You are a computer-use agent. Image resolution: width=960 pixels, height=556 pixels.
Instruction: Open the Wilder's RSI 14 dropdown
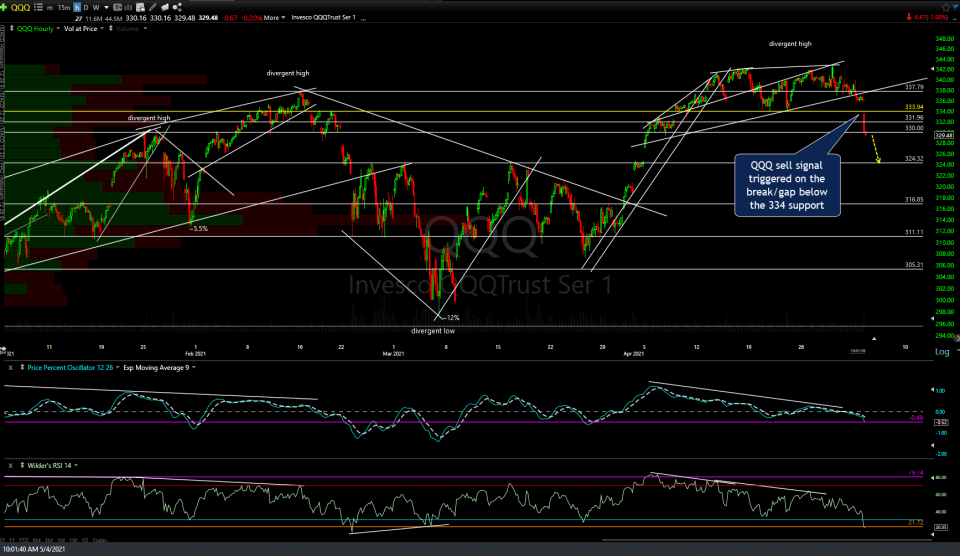pyautogui.click(x=75, y=465)
